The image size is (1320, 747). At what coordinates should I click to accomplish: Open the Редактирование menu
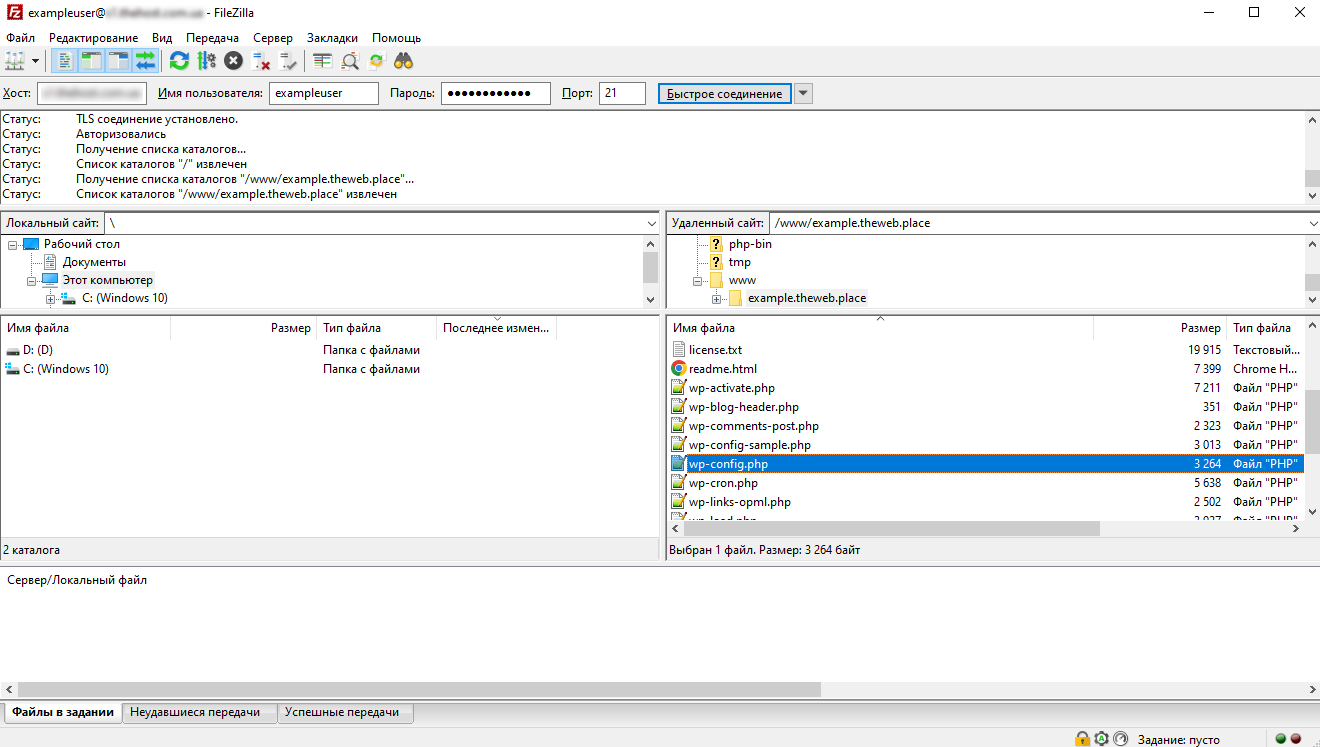pos(94,38)
